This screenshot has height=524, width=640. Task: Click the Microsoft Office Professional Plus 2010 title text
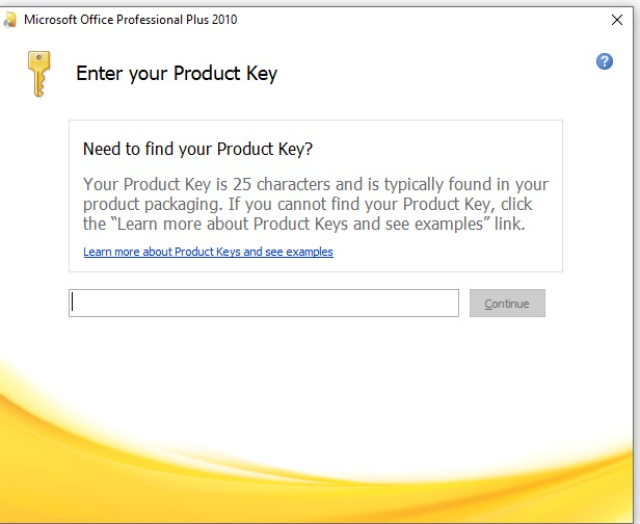pyautogui.click(x=131, y=20)
